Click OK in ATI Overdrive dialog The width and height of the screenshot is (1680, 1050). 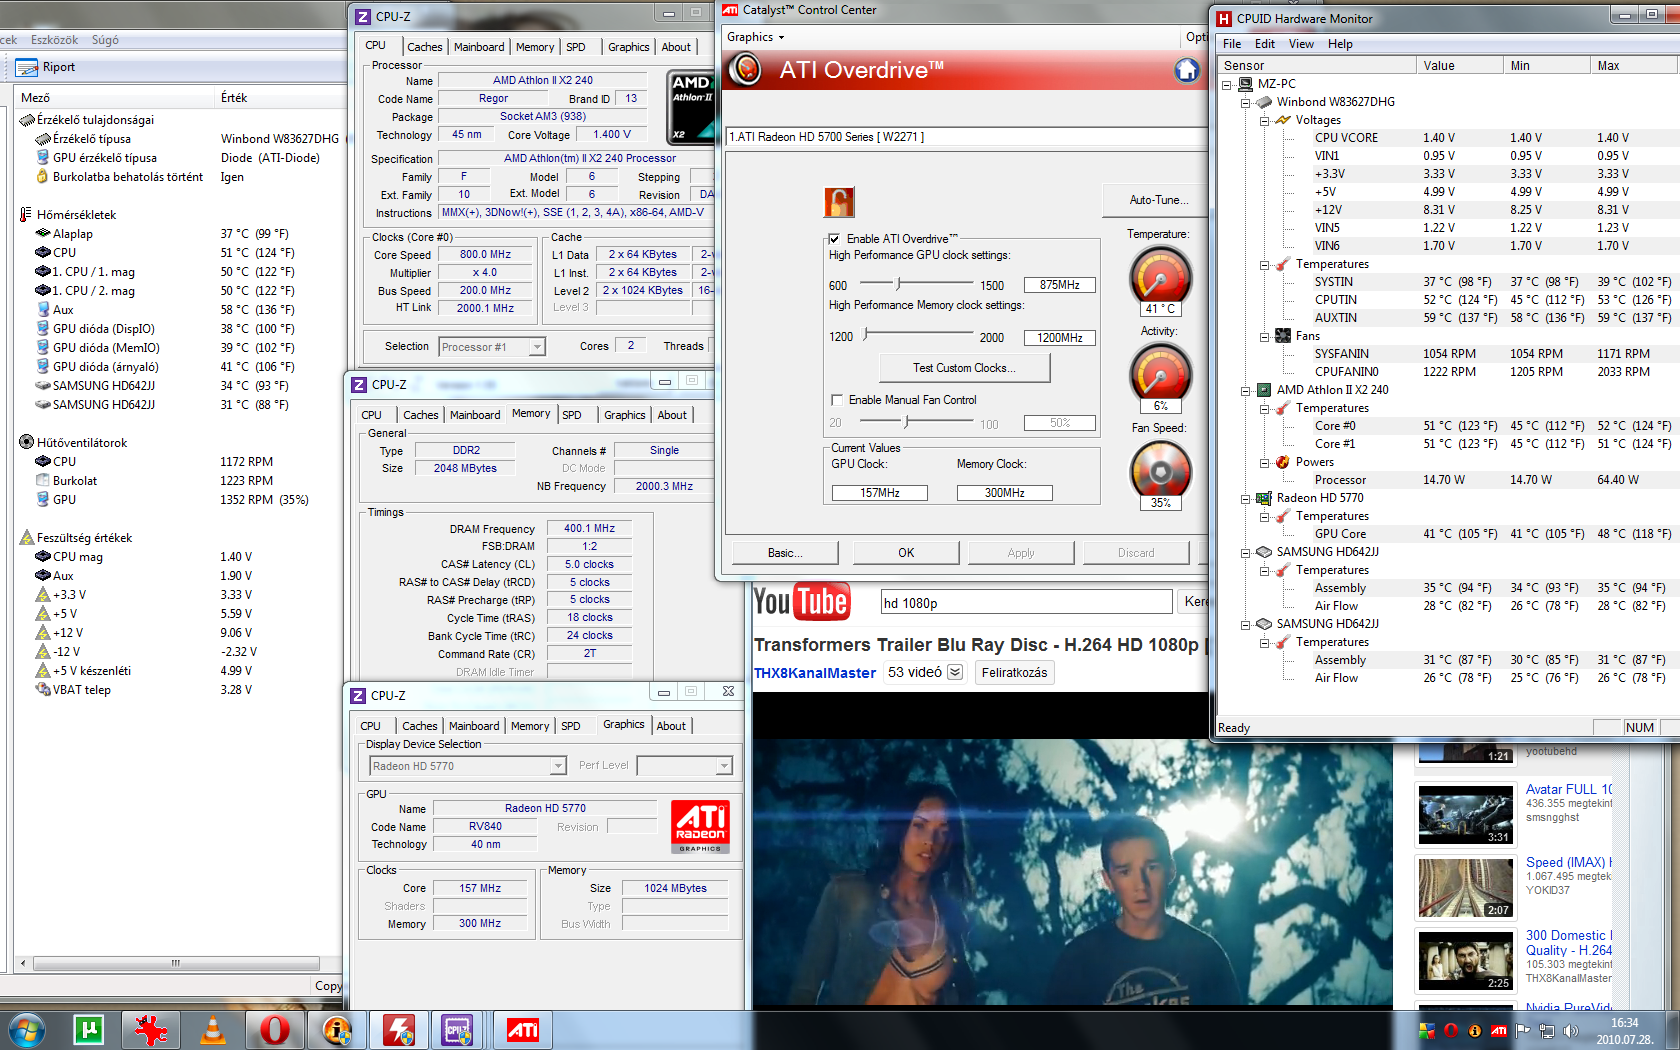click(906, 553)
